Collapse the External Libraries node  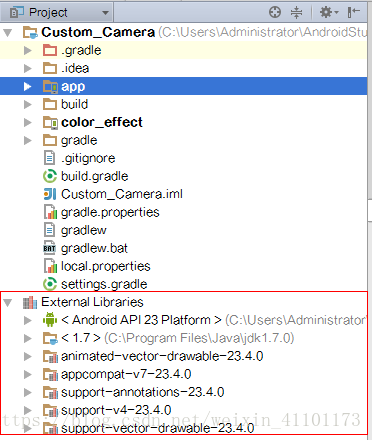8,303
